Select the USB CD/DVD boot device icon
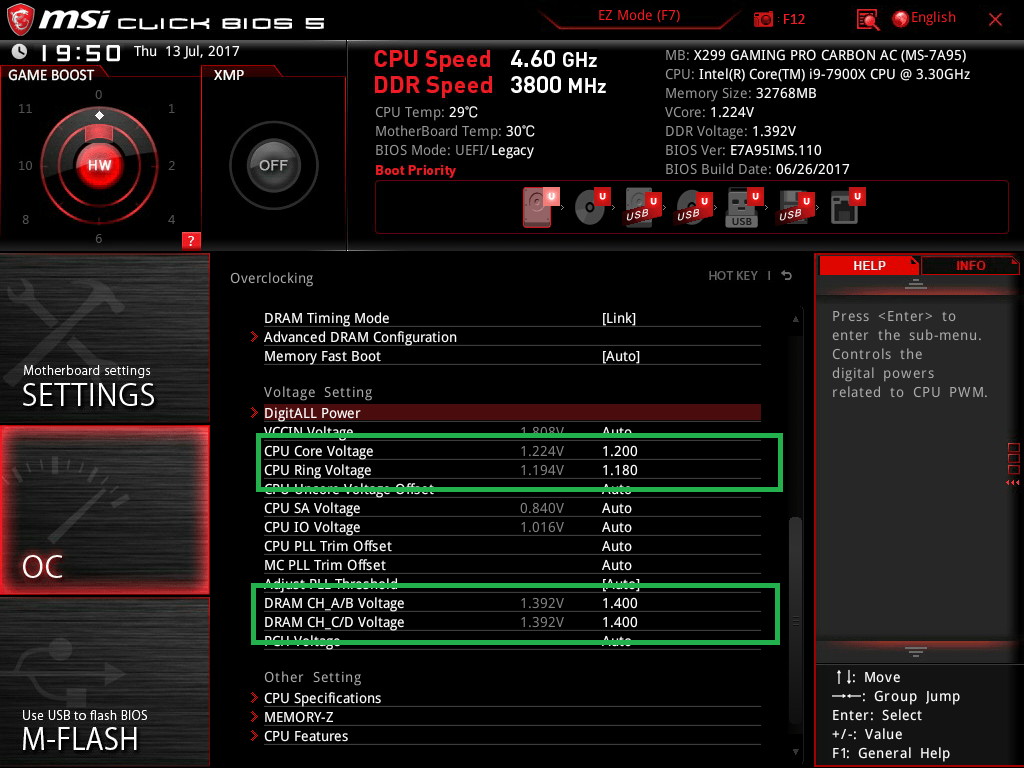This screenshot has width=1024, height=768. click(694, 208)
